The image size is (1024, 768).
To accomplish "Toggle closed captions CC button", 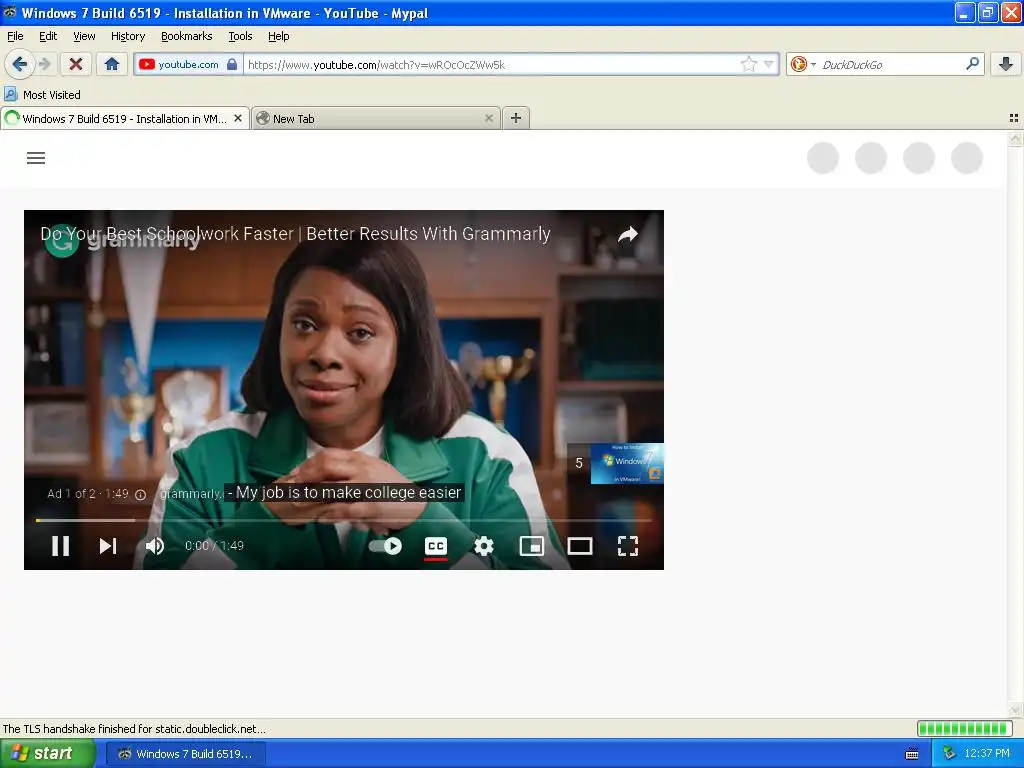I will tap(436, 546).
